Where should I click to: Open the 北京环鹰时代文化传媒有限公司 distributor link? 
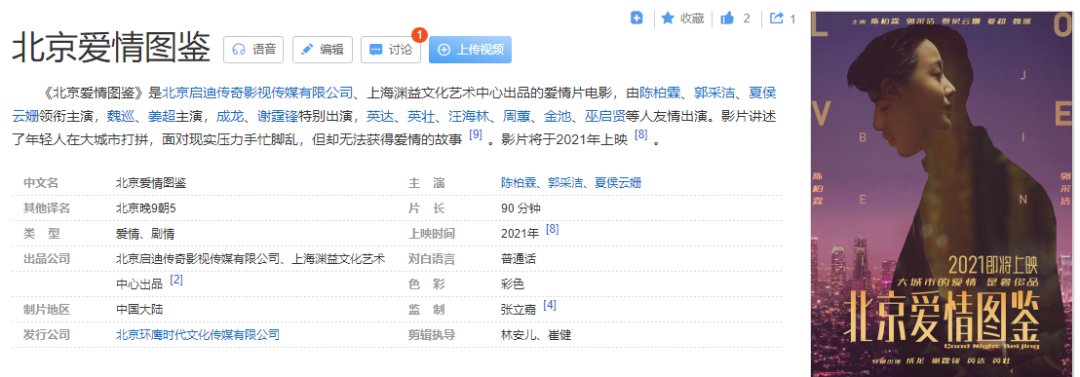198,335
